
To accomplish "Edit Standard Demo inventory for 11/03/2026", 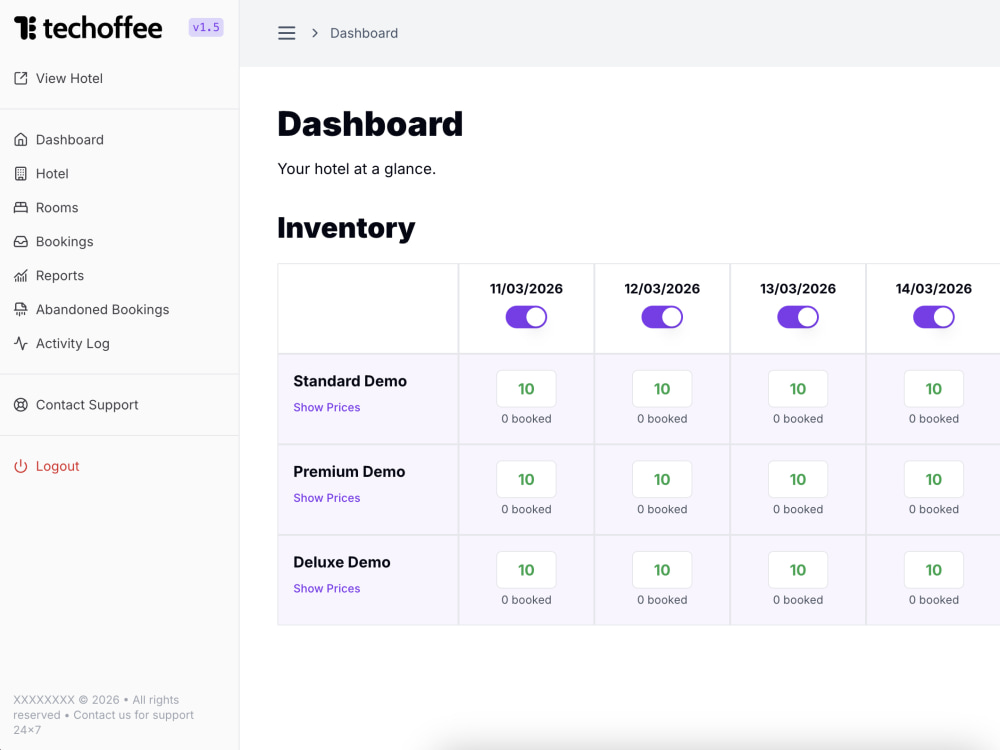I will click(526, 388).
